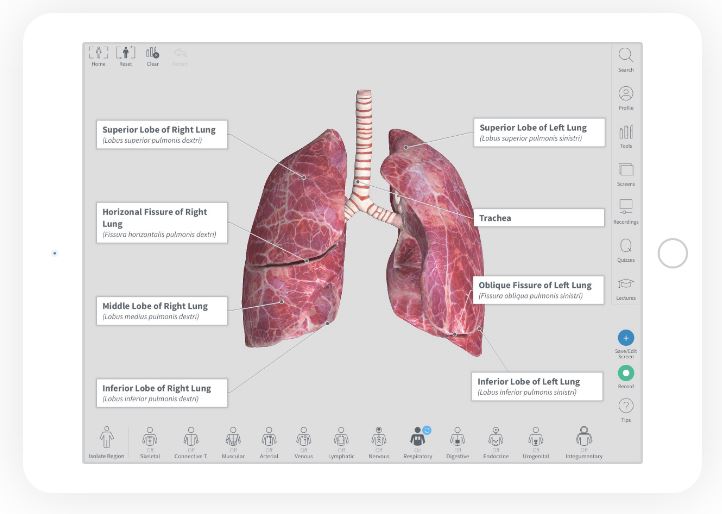The height and width of the screenshot is (514, 722).
Task: Open the Search tool
Action: pos(625,56)
